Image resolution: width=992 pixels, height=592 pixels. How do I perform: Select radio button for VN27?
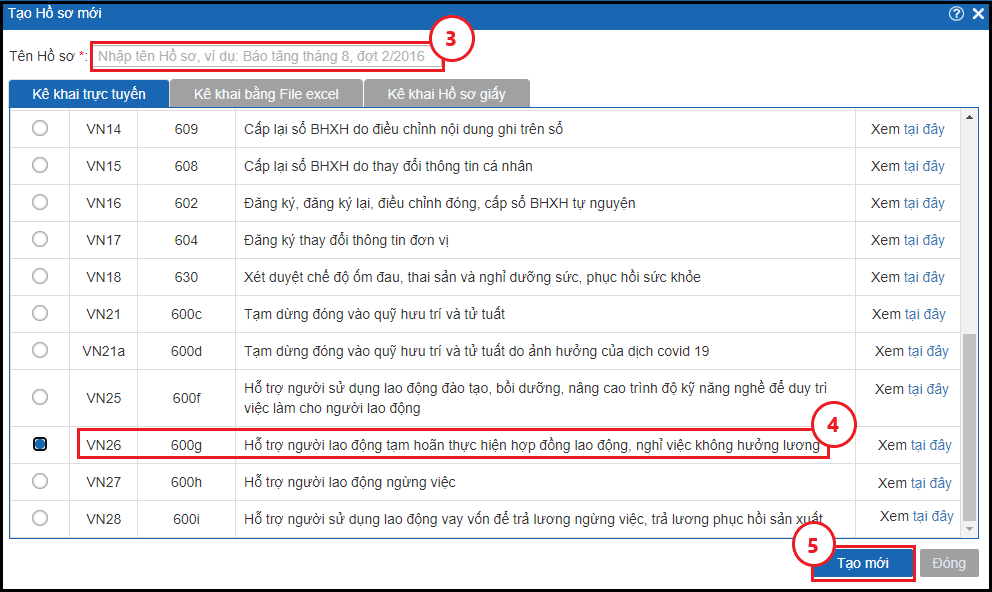coord(40,481)
